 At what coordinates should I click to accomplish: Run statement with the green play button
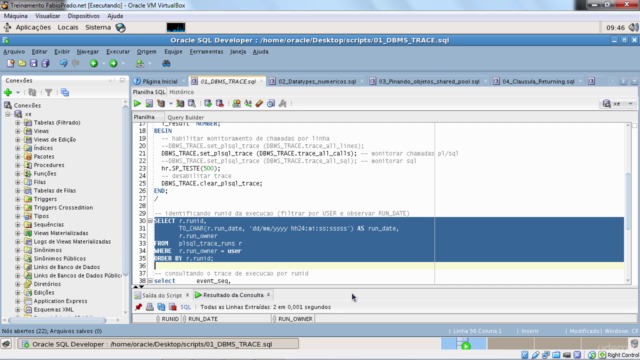137,104
